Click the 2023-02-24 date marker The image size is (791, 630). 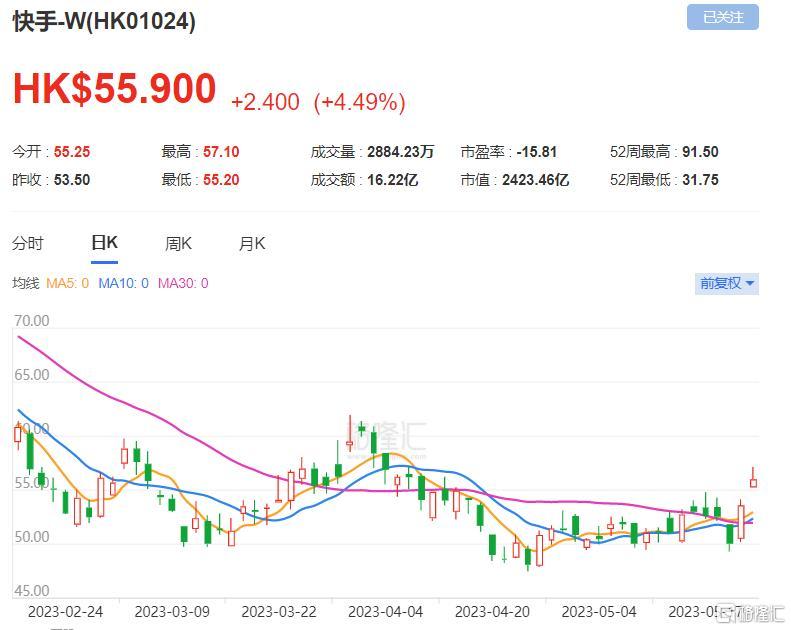coord(66,612)
